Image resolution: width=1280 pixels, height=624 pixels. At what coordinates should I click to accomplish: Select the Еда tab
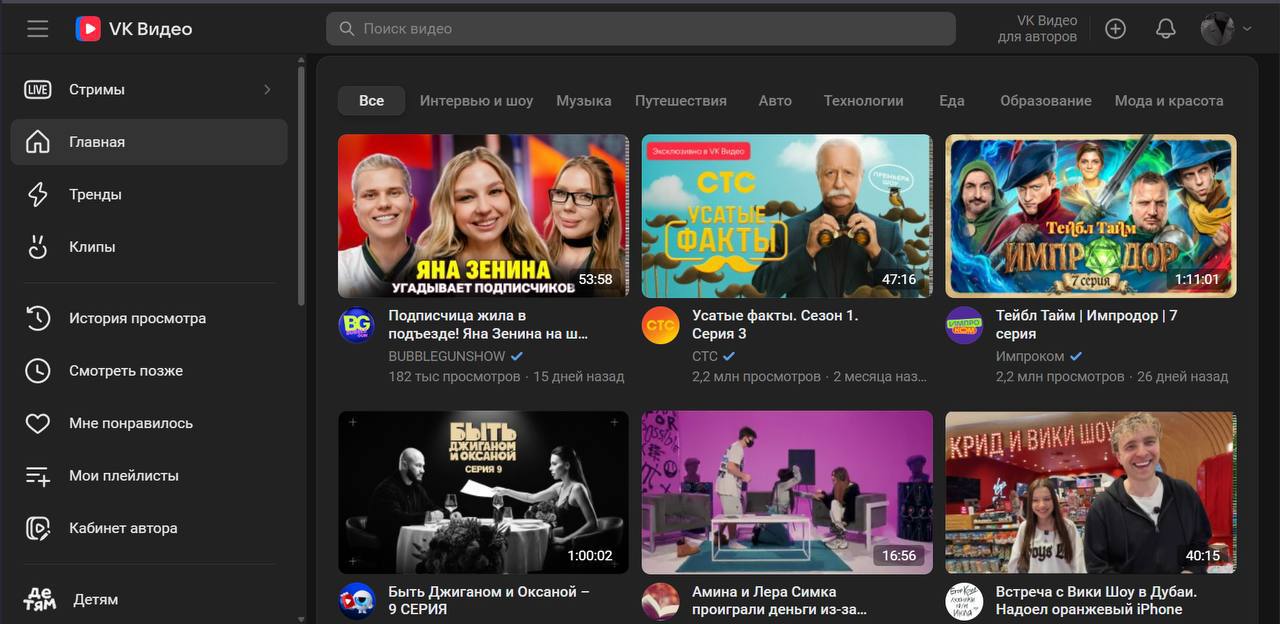952,101
